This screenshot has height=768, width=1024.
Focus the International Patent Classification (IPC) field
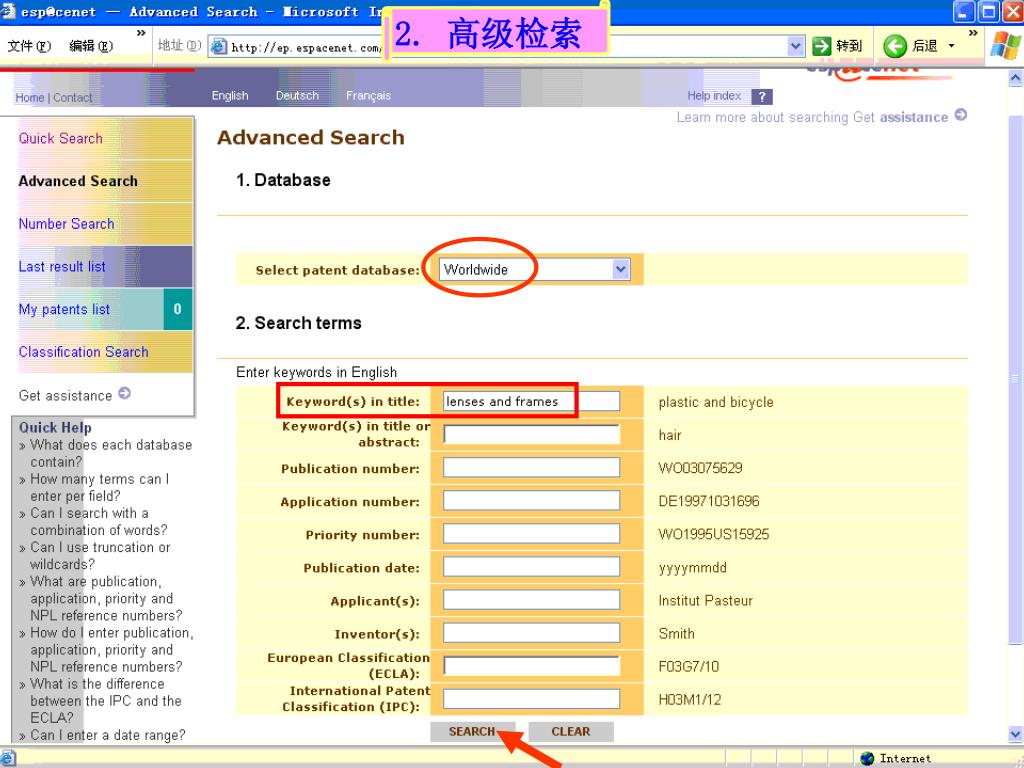532,699
